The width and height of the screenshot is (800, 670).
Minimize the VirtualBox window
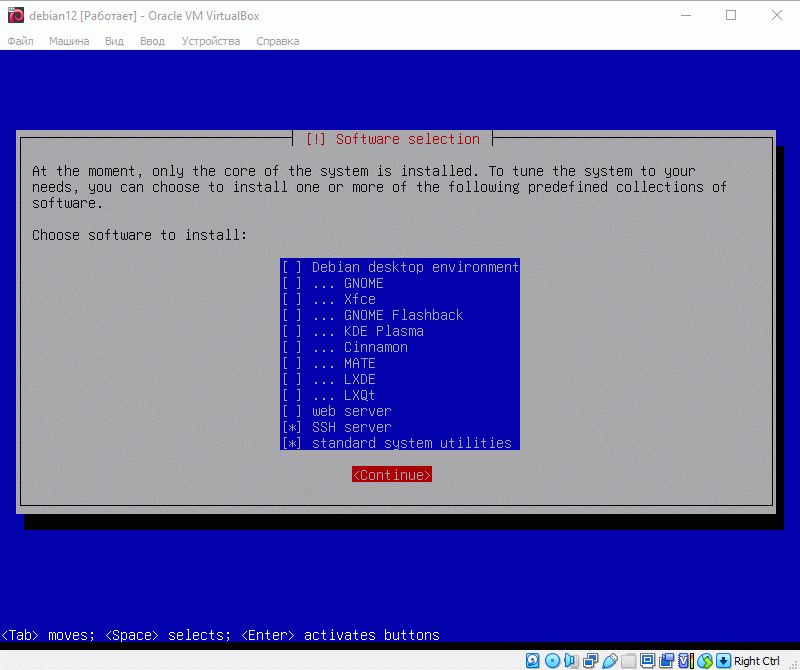[686, 15]
